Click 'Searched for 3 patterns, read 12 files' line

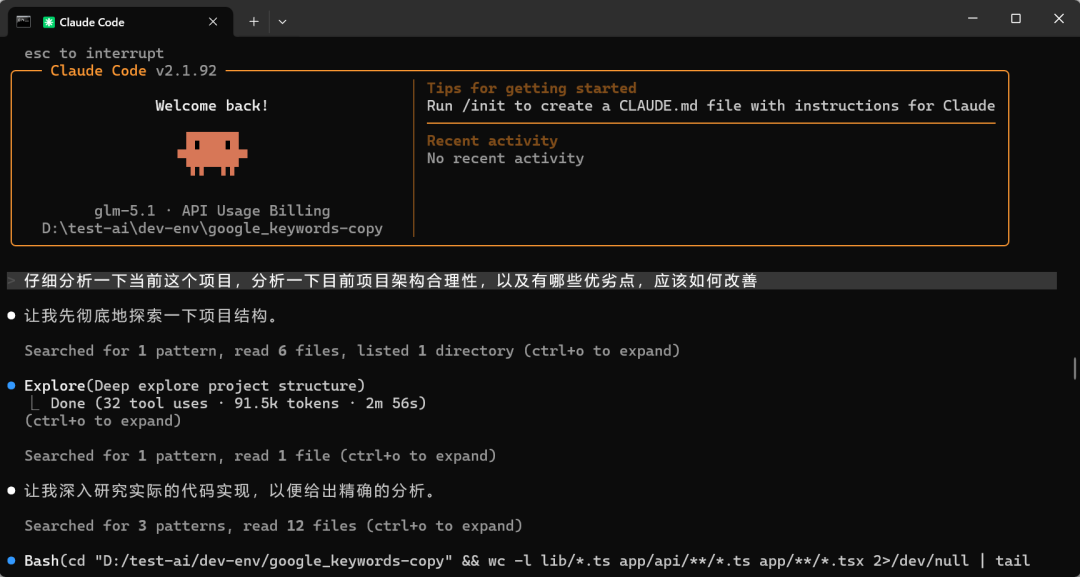[x=273, y=526]
